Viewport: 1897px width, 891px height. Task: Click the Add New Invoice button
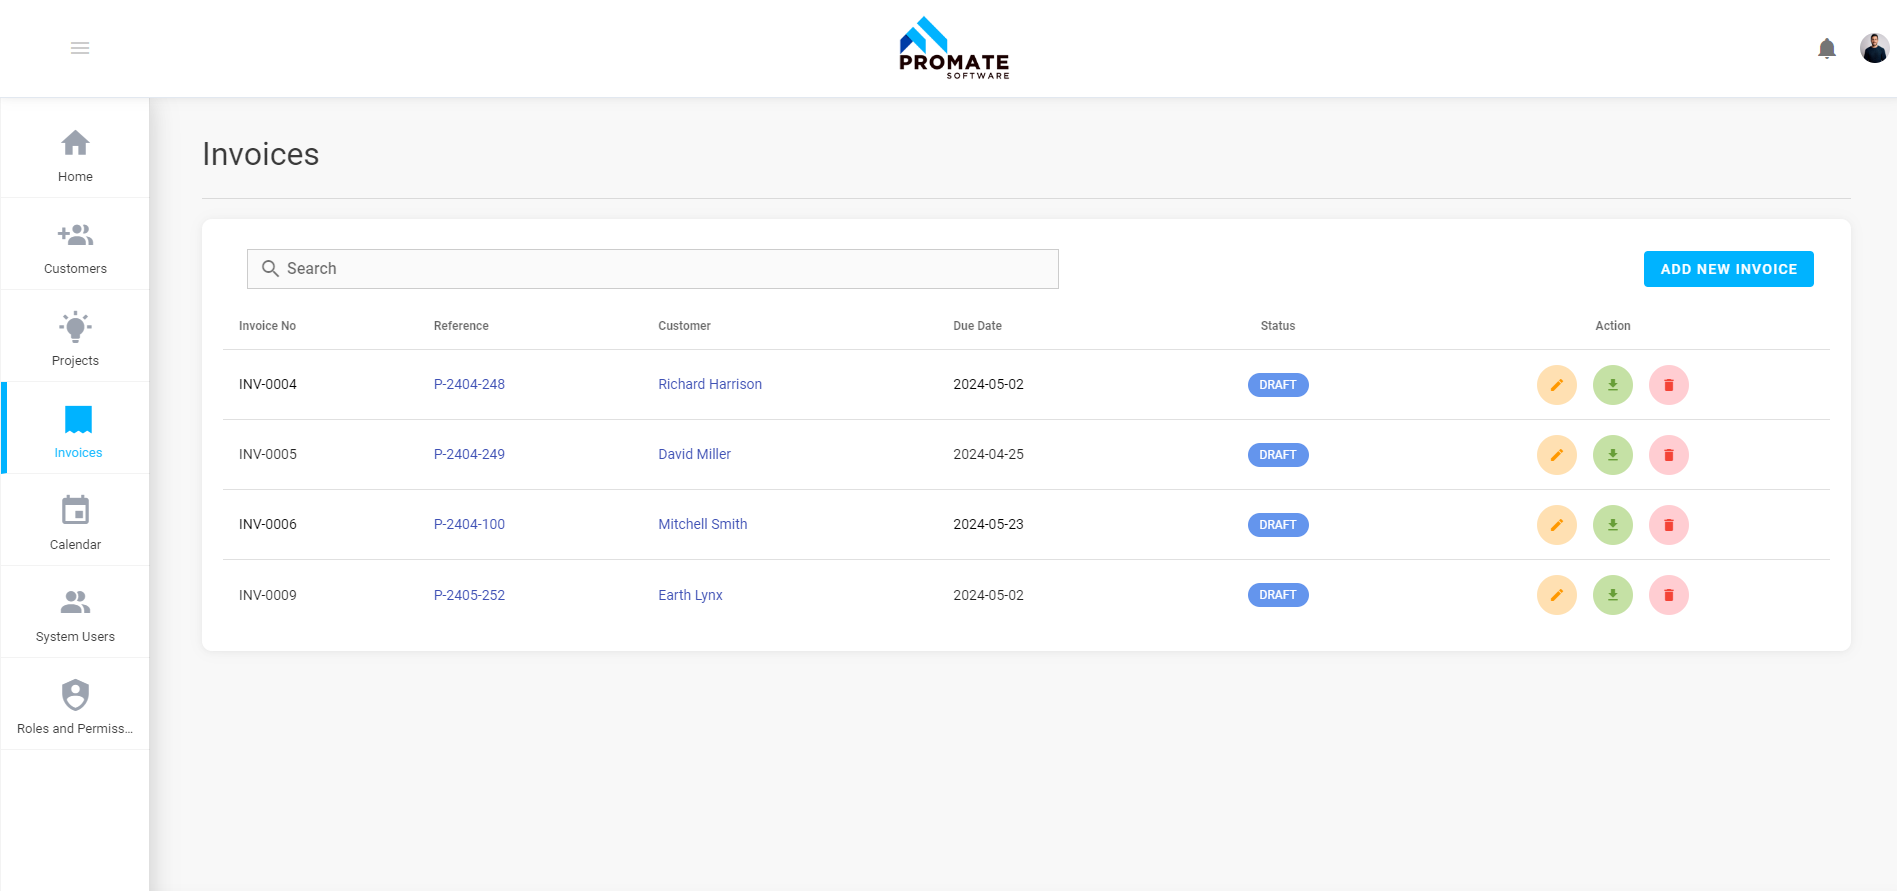1728,269
